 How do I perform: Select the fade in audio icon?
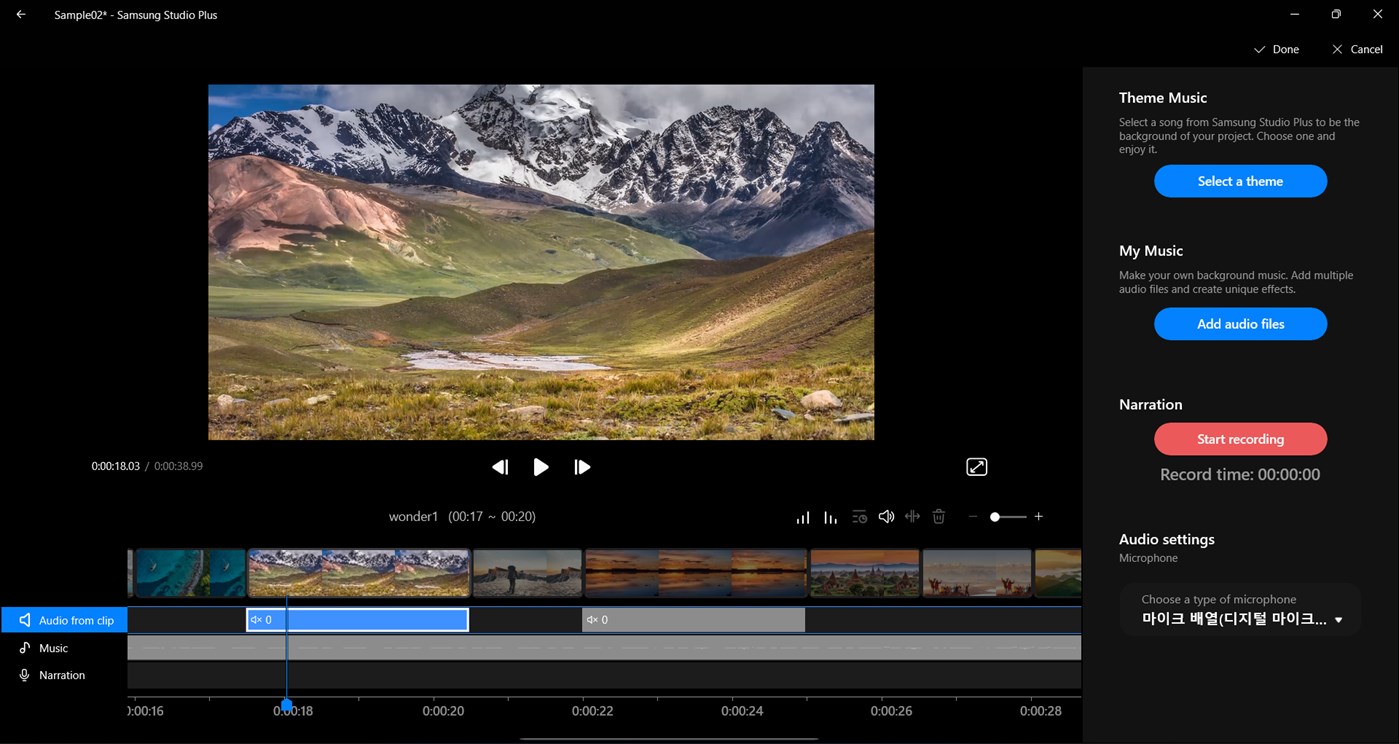click(803, 517)
